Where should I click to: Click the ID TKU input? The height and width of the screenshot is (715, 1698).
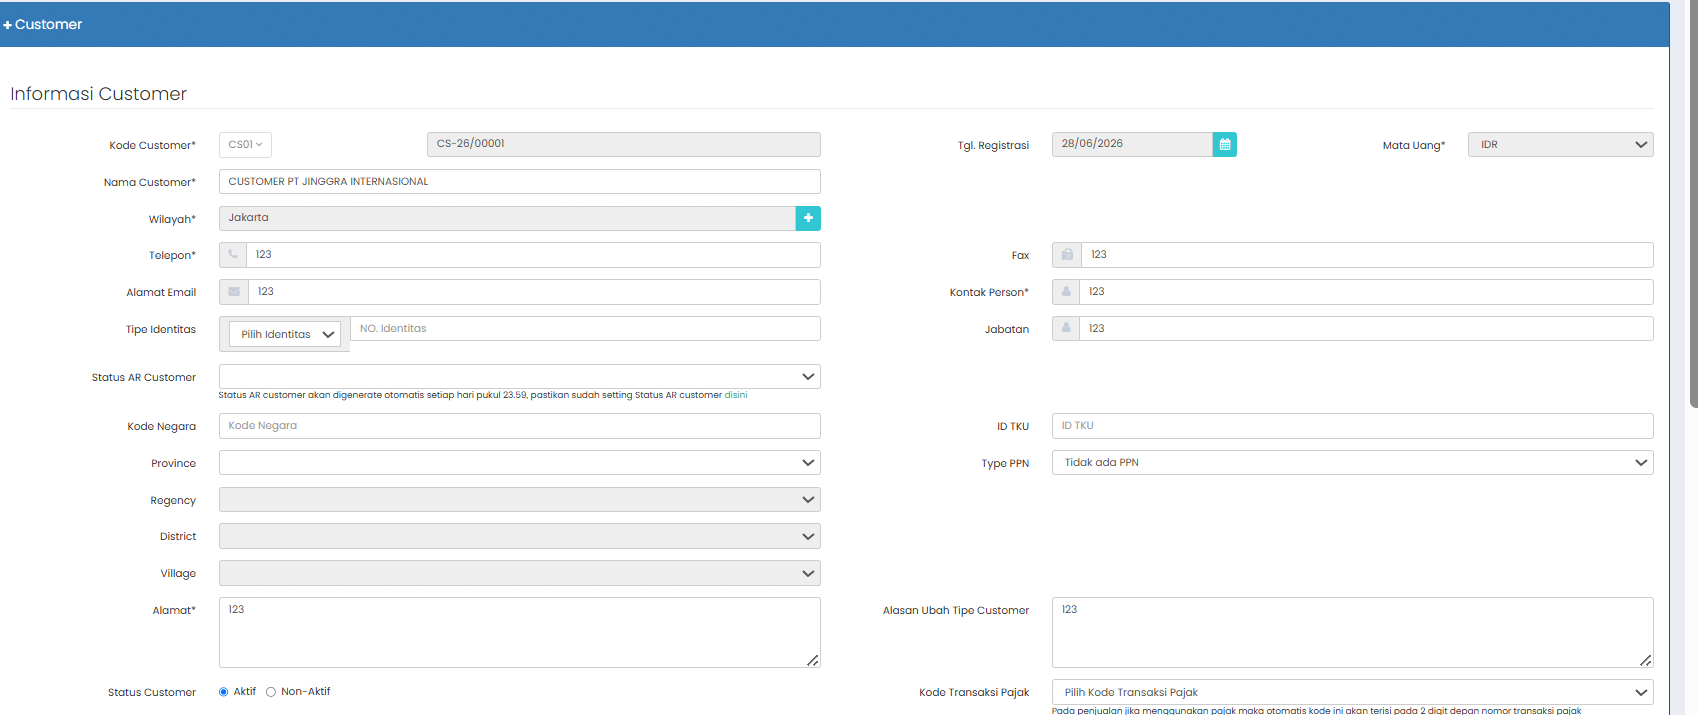pyautogui.click(x=1353, y=426)
